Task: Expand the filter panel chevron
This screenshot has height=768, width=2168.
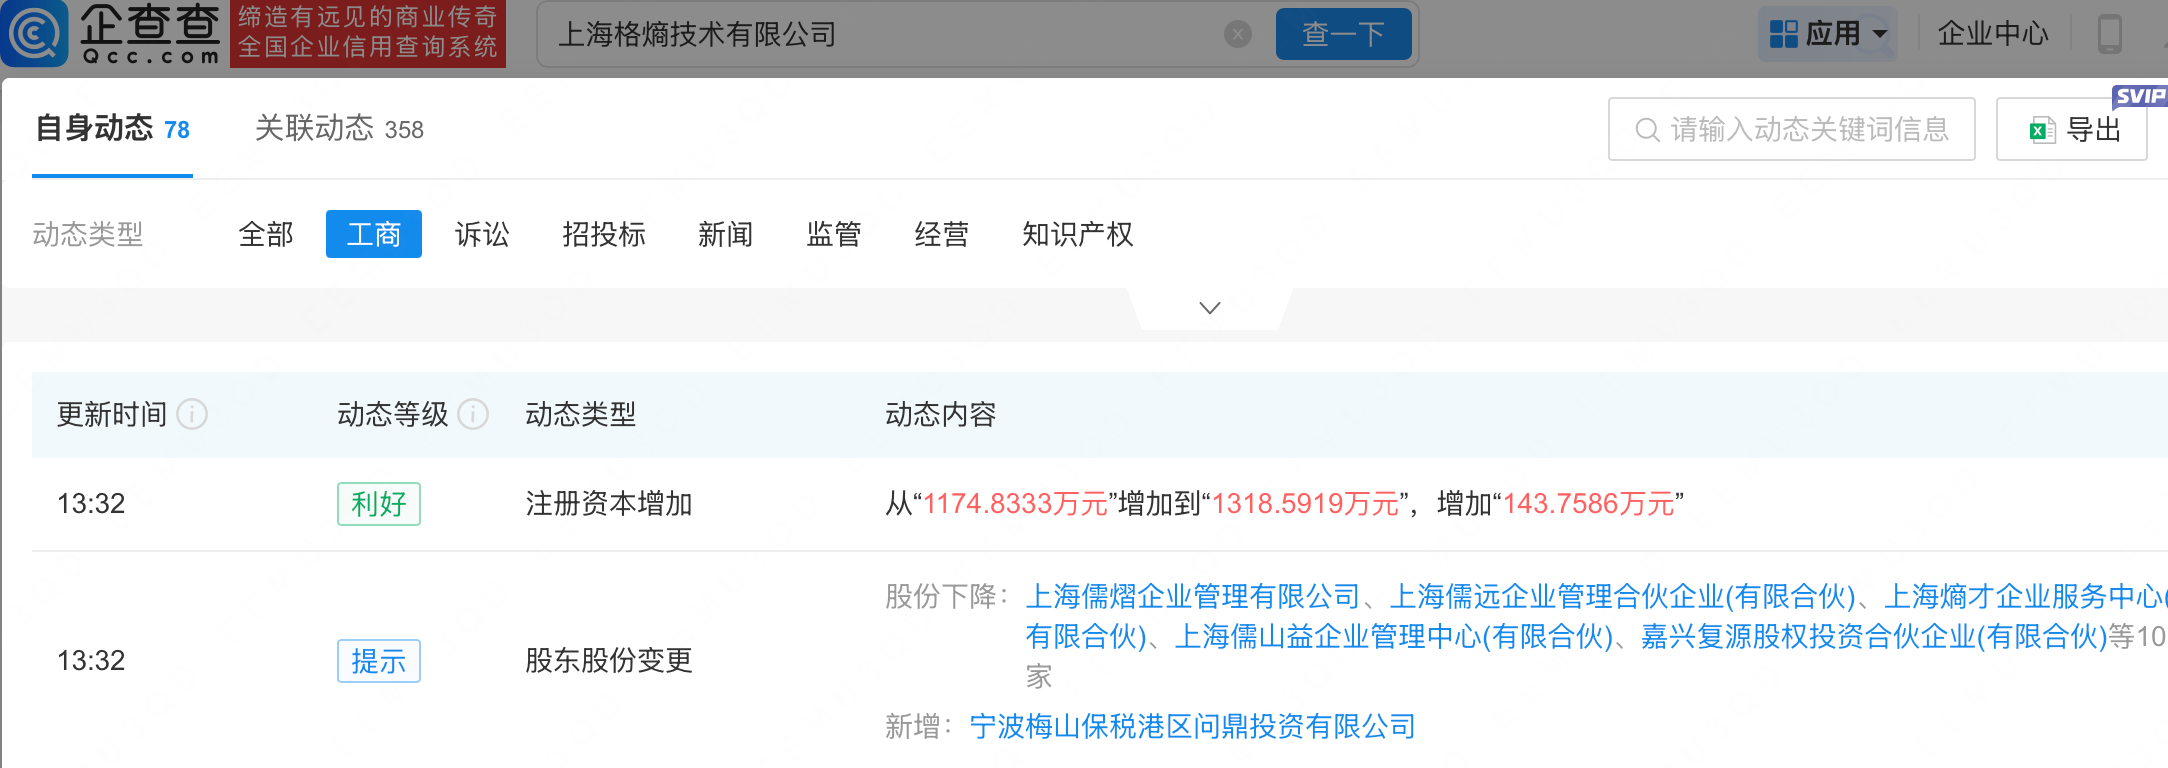Action: 1210,308
